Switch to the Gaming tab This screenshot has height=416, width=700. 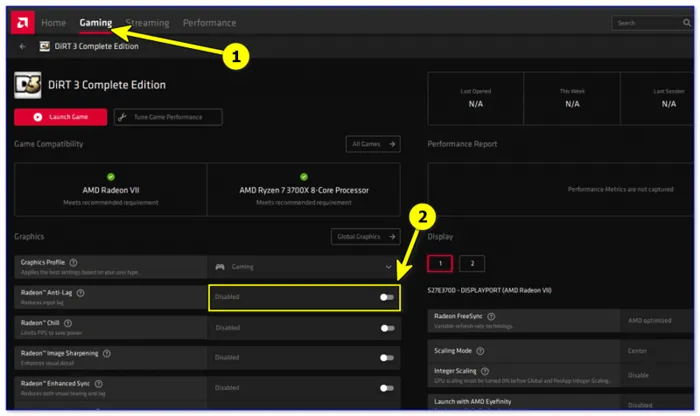tap(96, 23)
